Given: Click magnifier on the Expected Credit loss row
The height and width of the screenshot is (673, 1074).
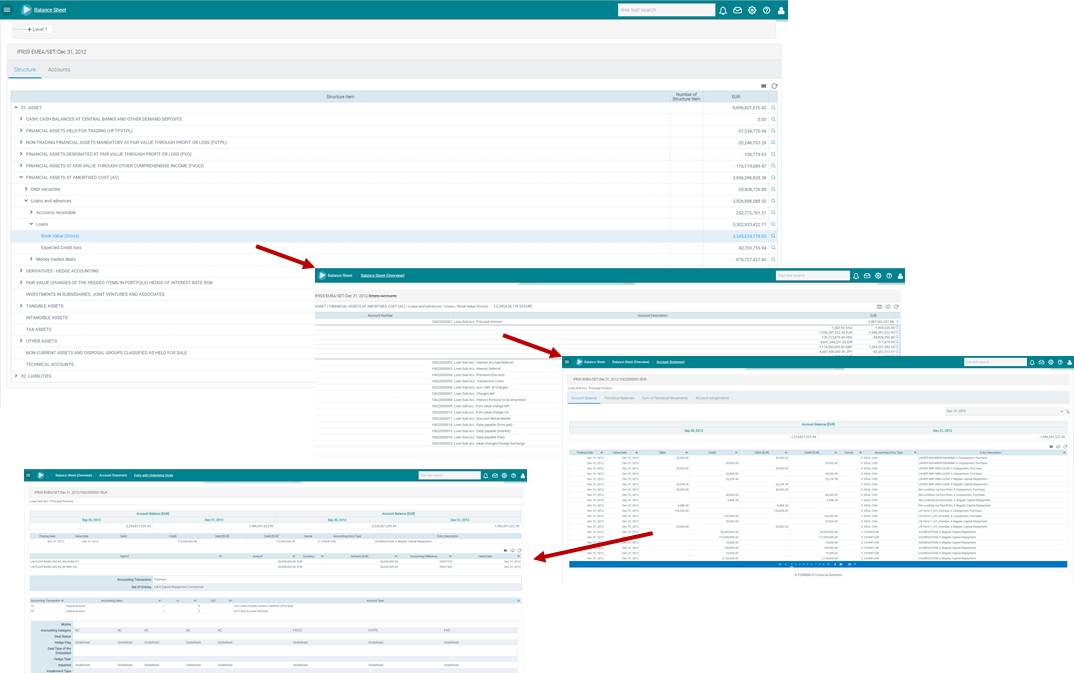Looking at the screenshot, I should click(x=773, y=248).
